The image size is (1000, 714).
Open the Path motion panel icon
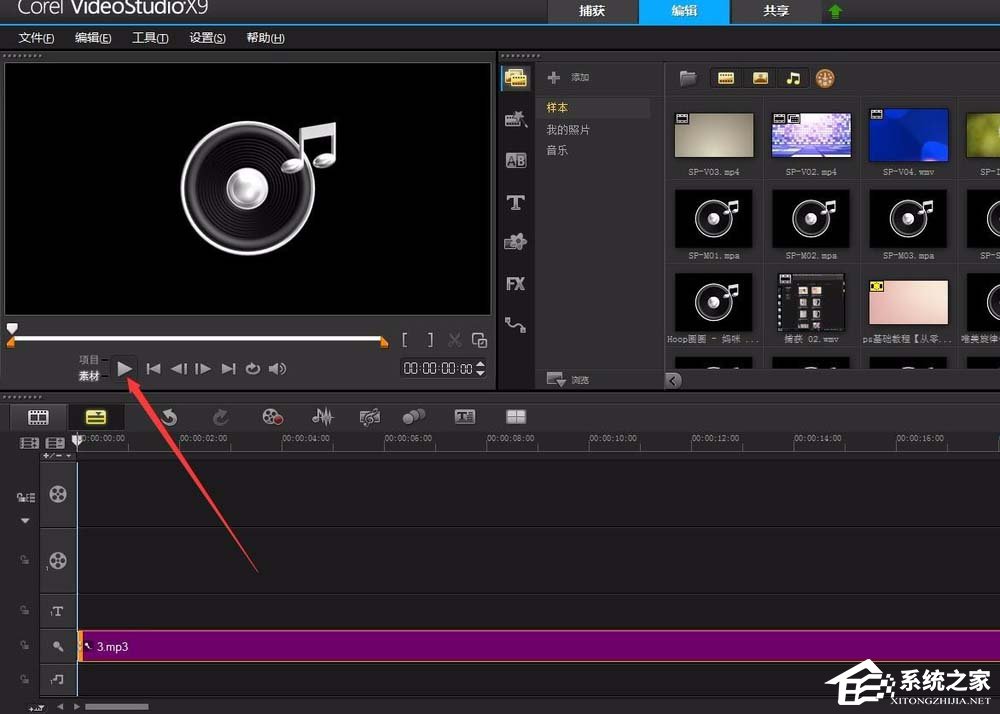pos(515,325)
